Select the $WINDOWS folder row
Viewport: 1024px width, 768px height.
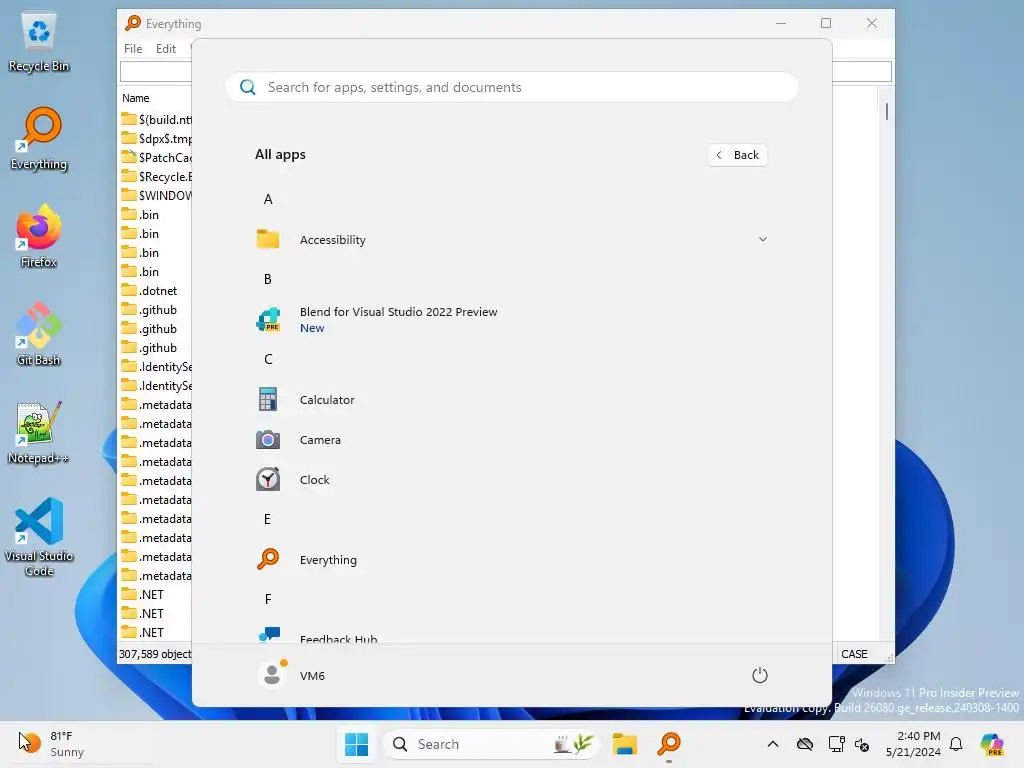pyautogui.click(x=156, y=195)
